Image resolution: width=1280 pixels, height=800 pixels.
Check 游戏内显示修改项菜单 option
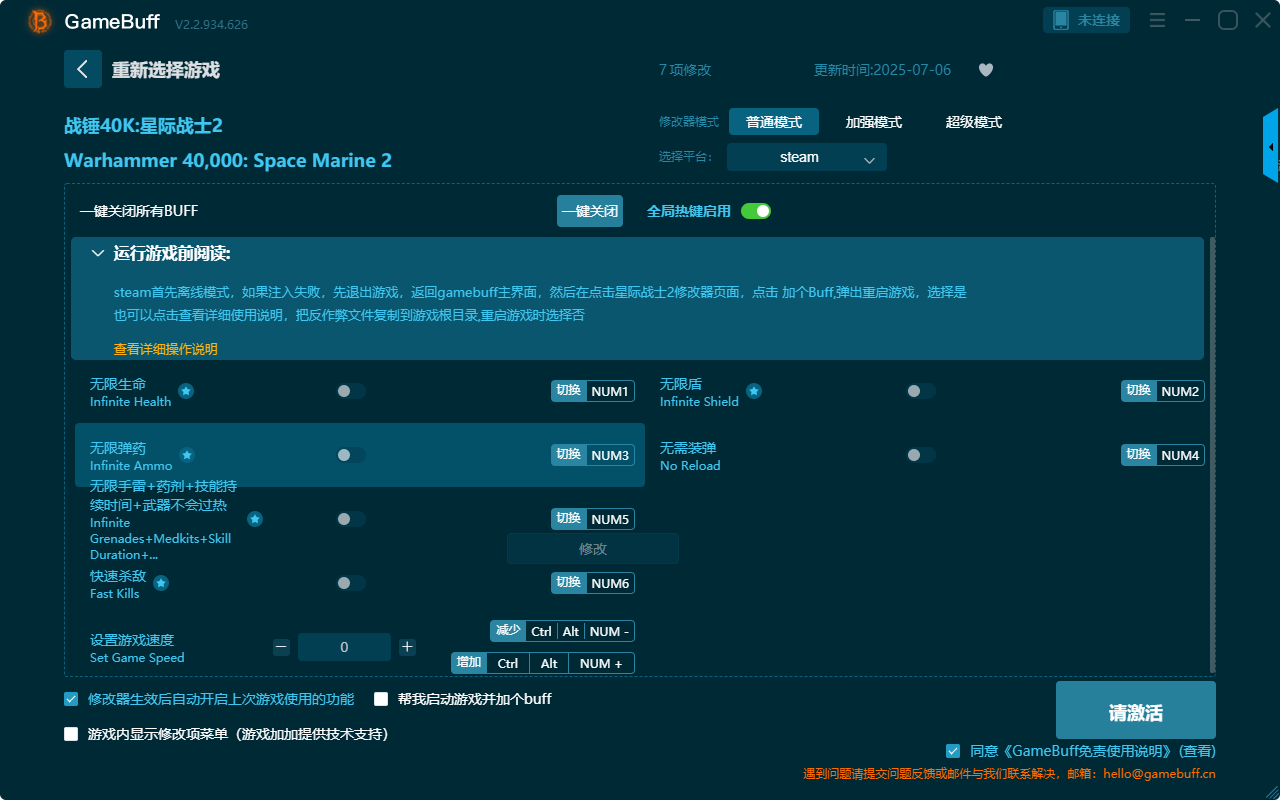point(70,733)
